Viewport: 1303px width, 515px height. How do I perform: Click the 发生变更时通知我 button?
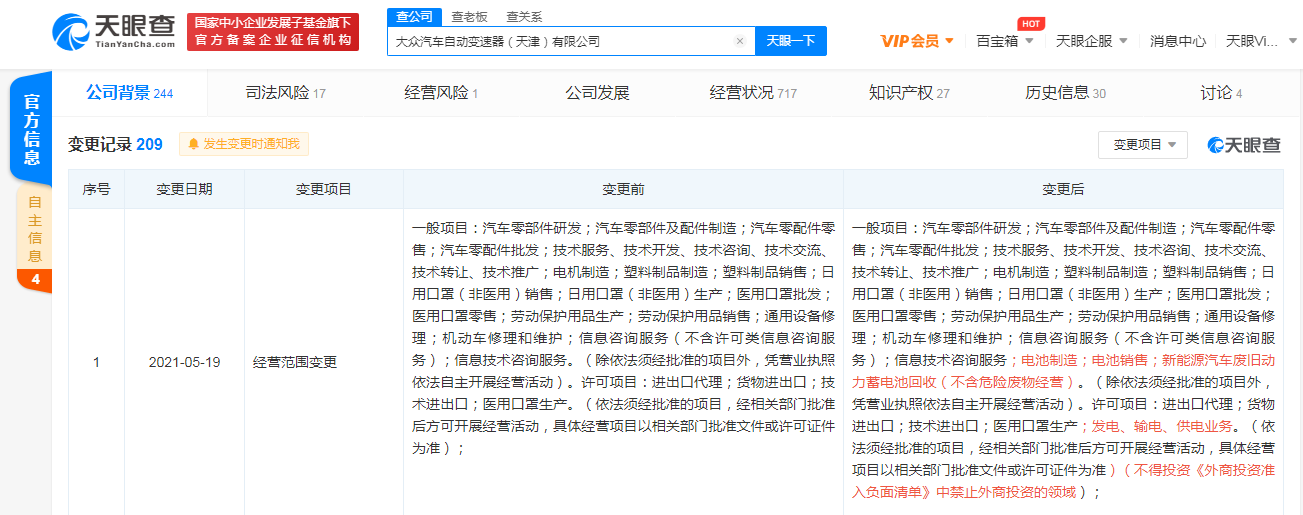point(244,144)
